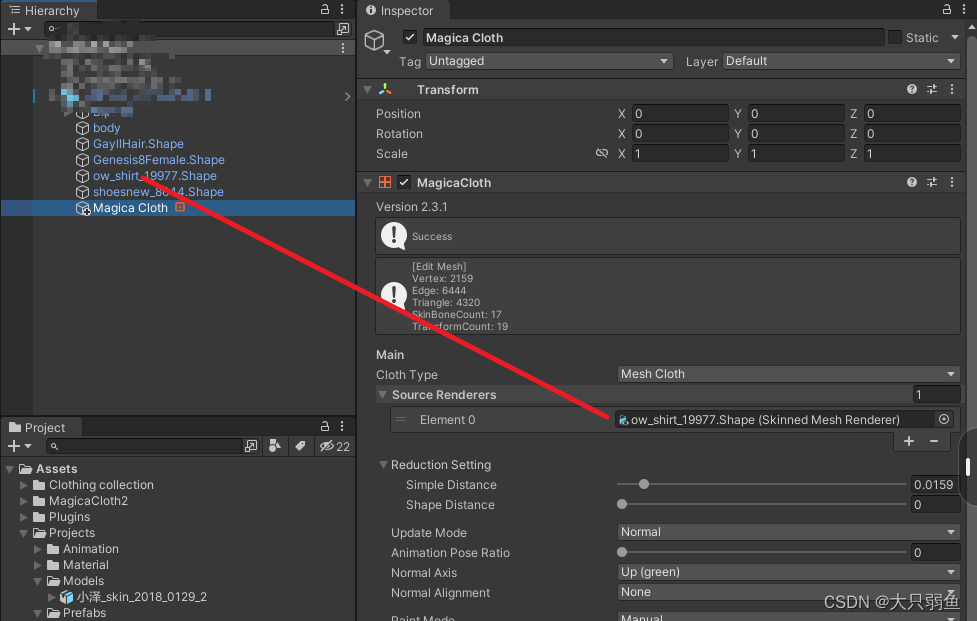Collapse the MagicaCloth component
The height and width of the screenshot is (621, 977).
coord(368,183)
